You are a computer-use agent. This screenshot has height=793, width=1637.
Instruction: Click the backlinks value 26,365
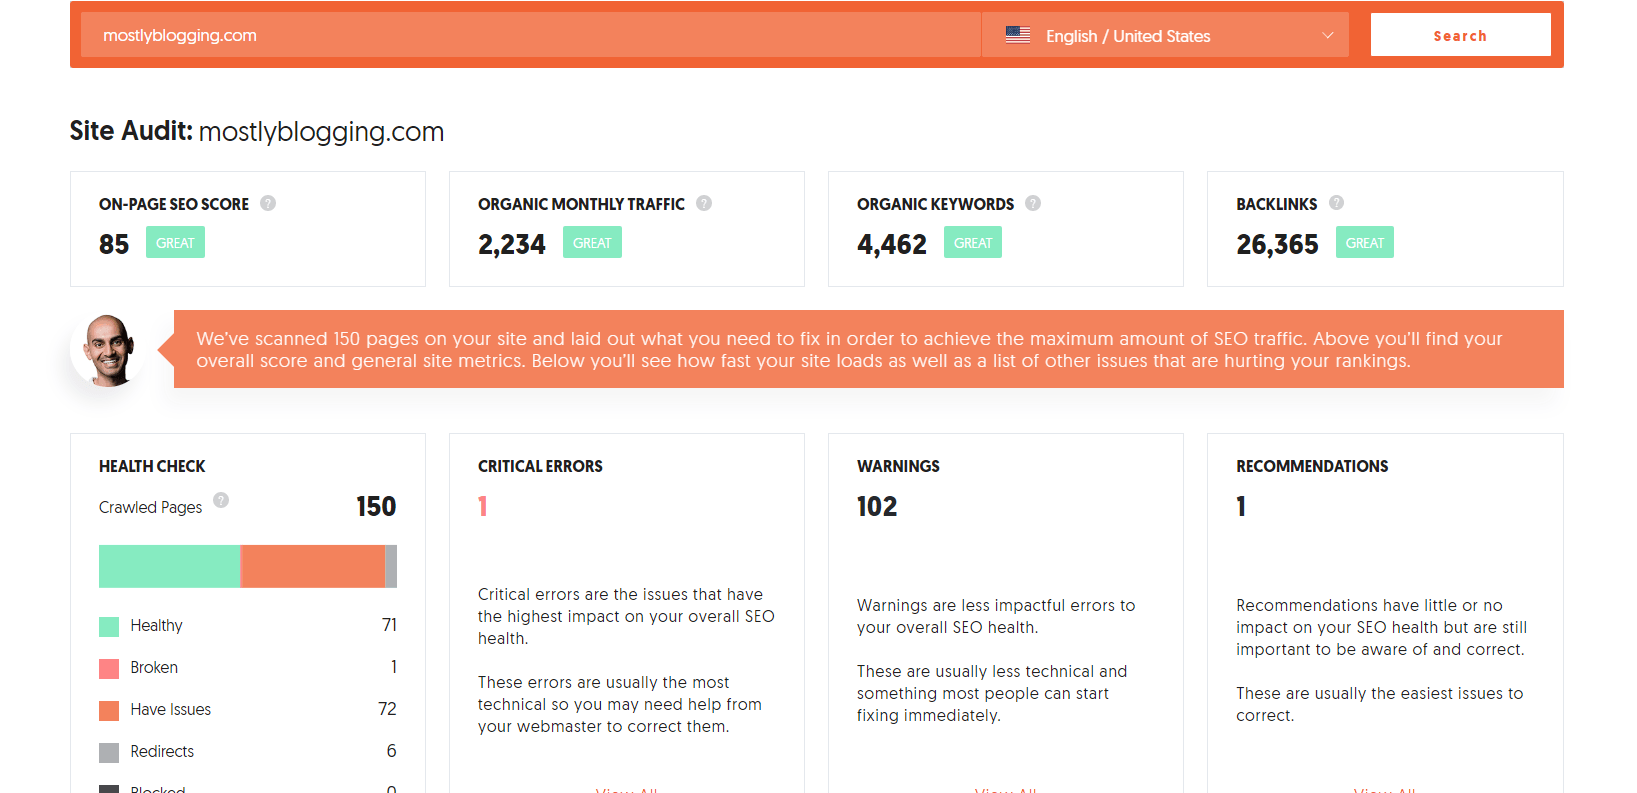click(1277, 244)
